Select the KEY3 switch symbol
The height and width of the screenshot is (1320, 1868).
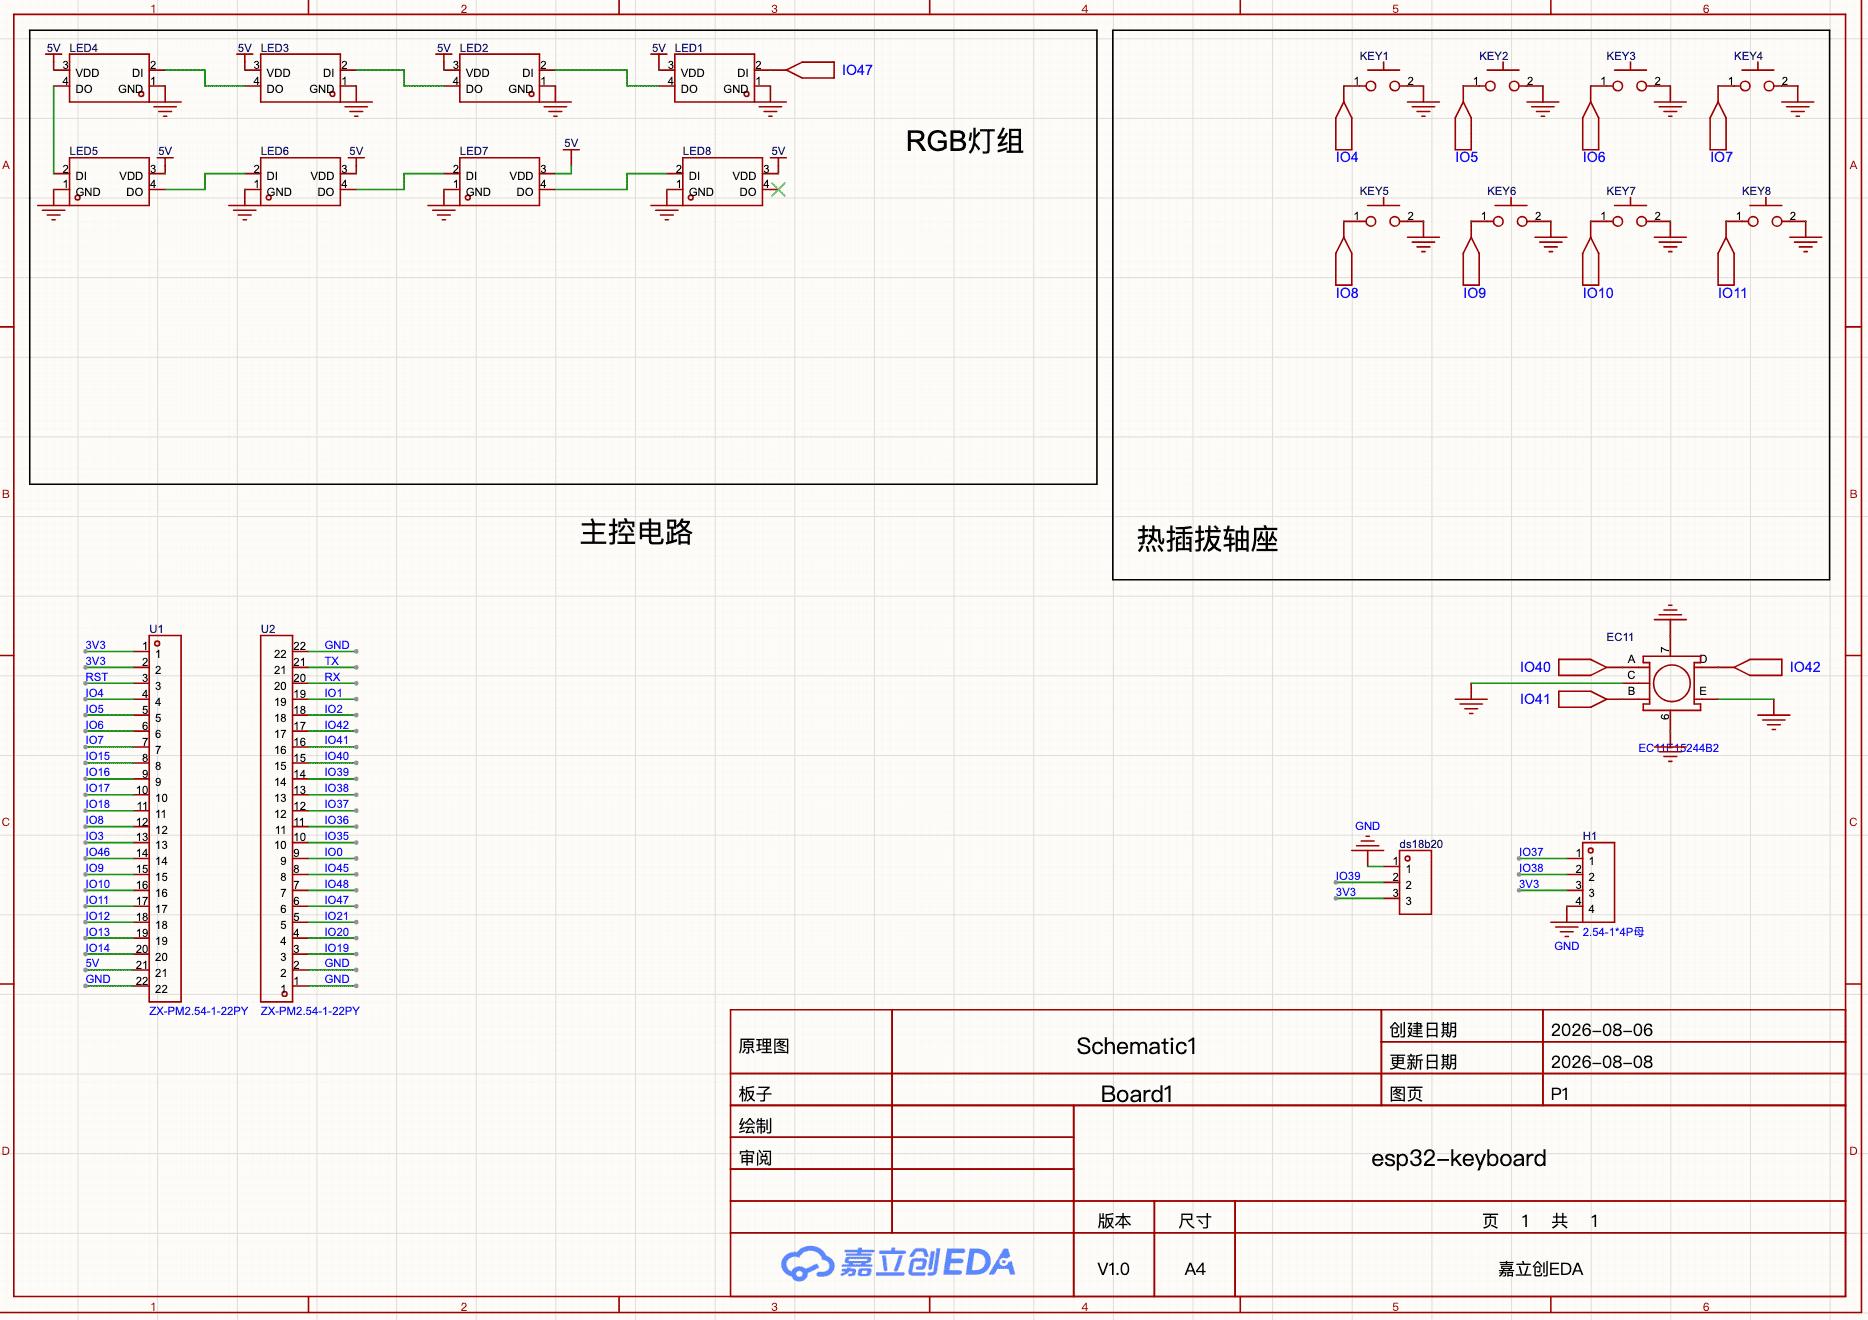1630,80
